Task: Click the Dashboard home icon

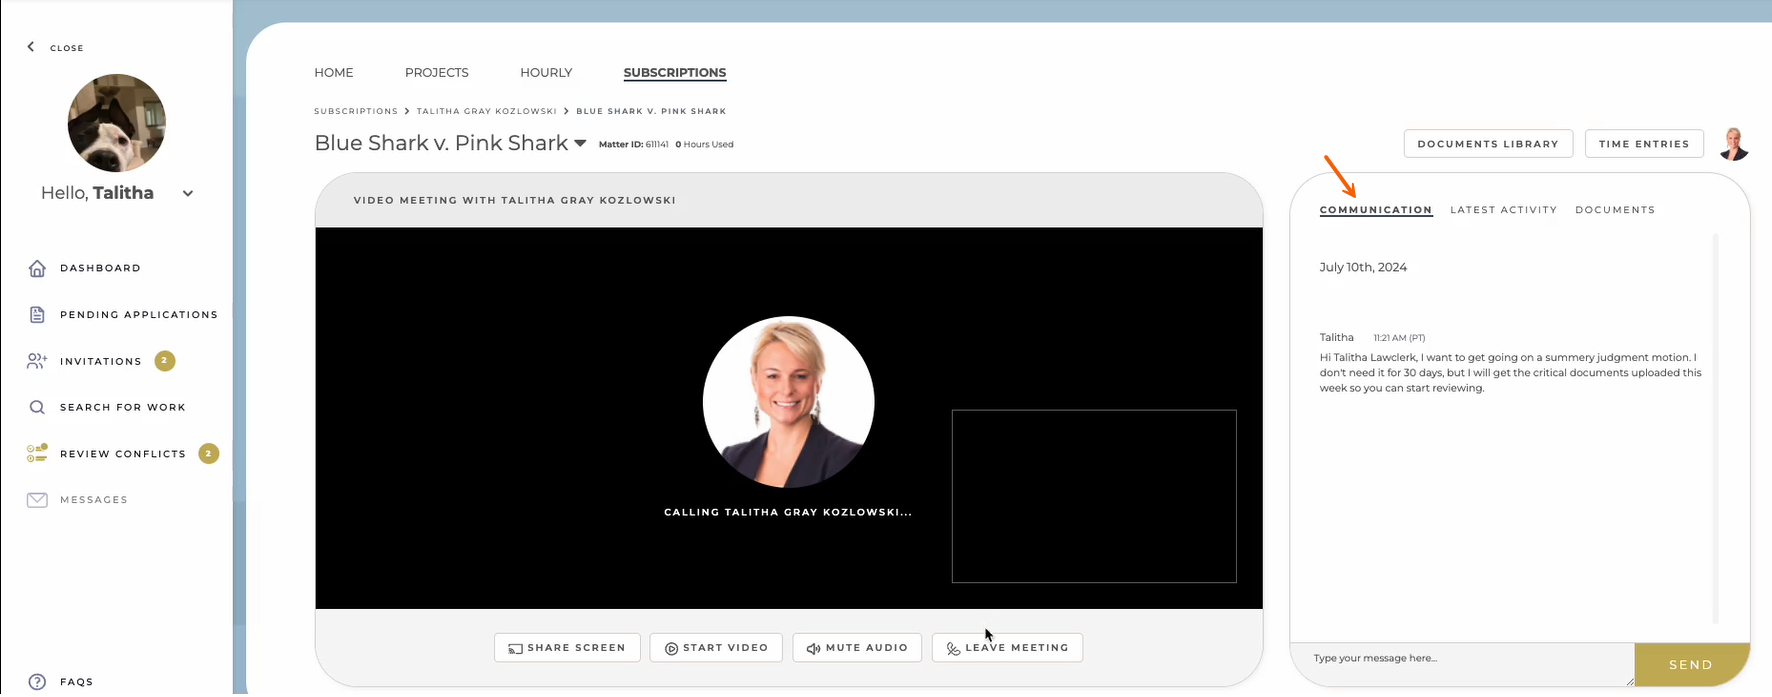Action: pos(37,268)
